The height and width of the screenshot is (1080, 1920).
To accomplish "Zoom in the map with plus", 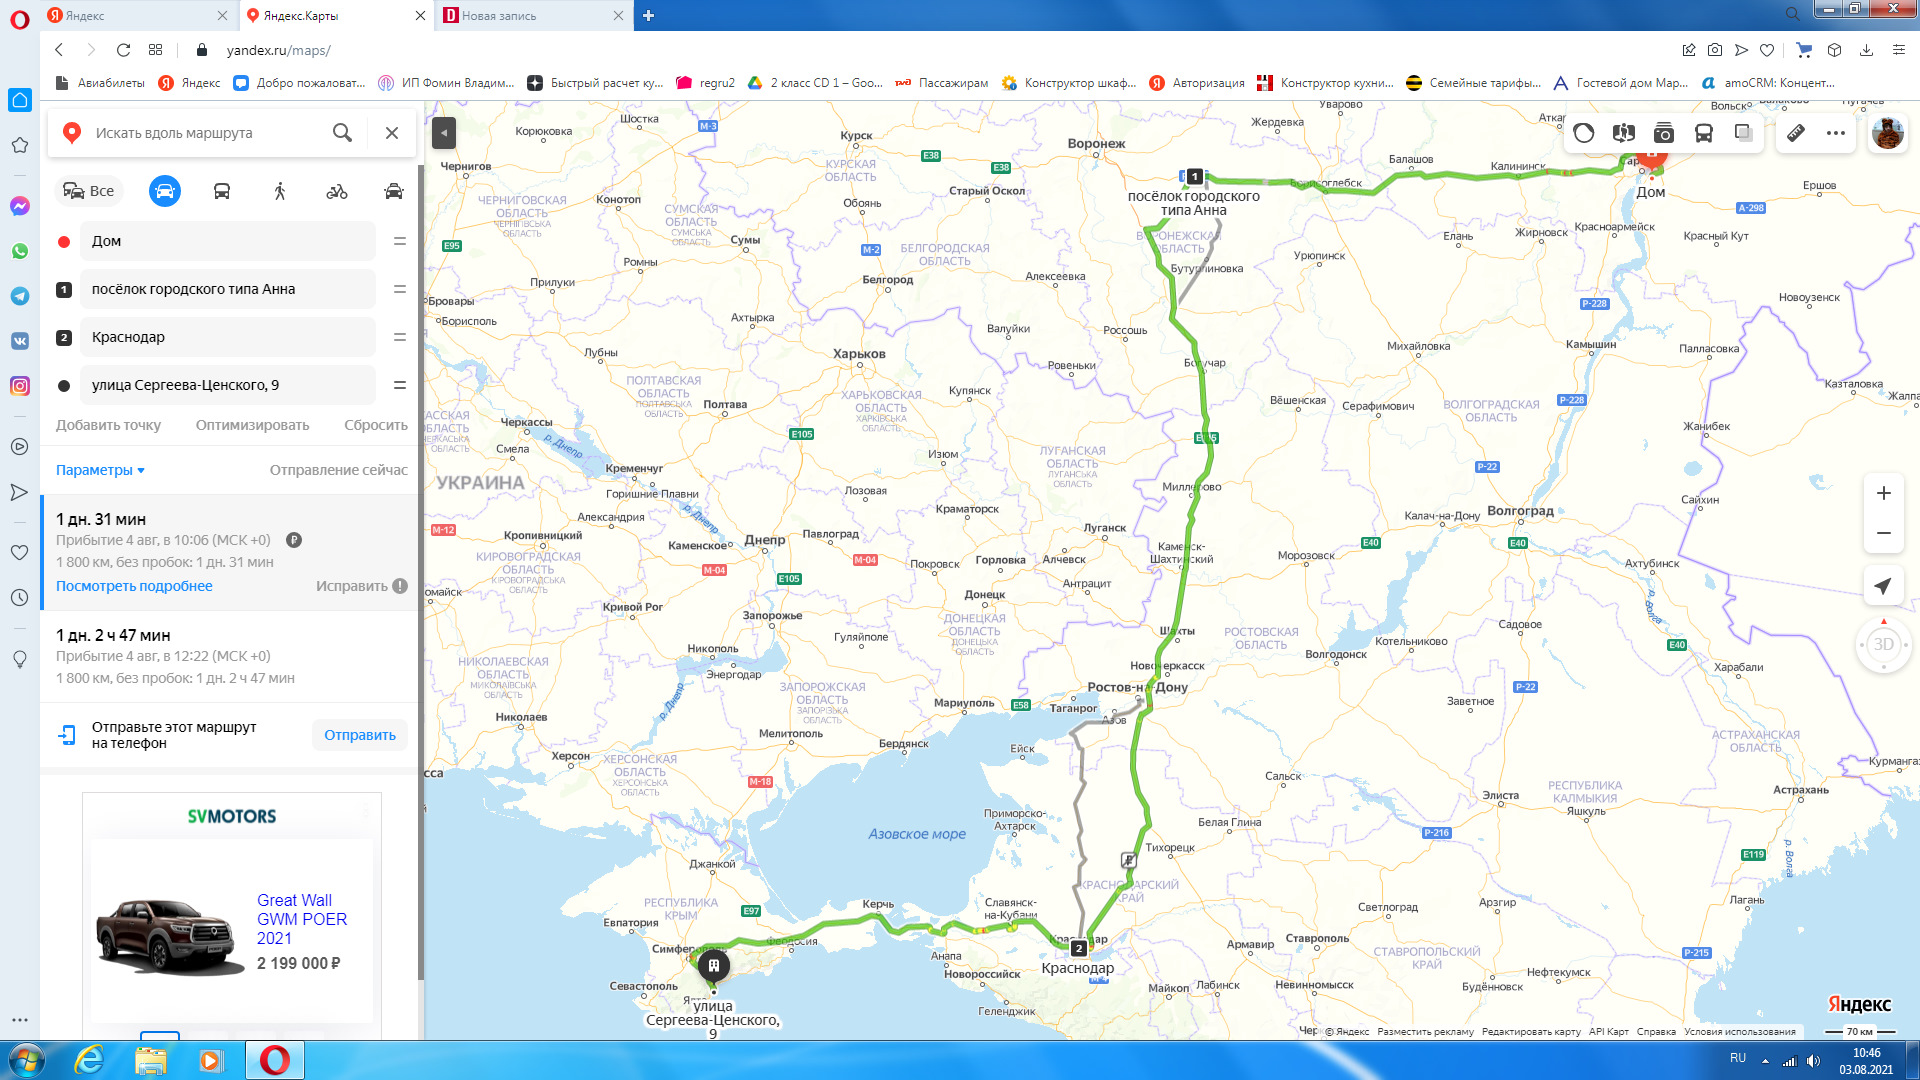I will [1883, 494].
